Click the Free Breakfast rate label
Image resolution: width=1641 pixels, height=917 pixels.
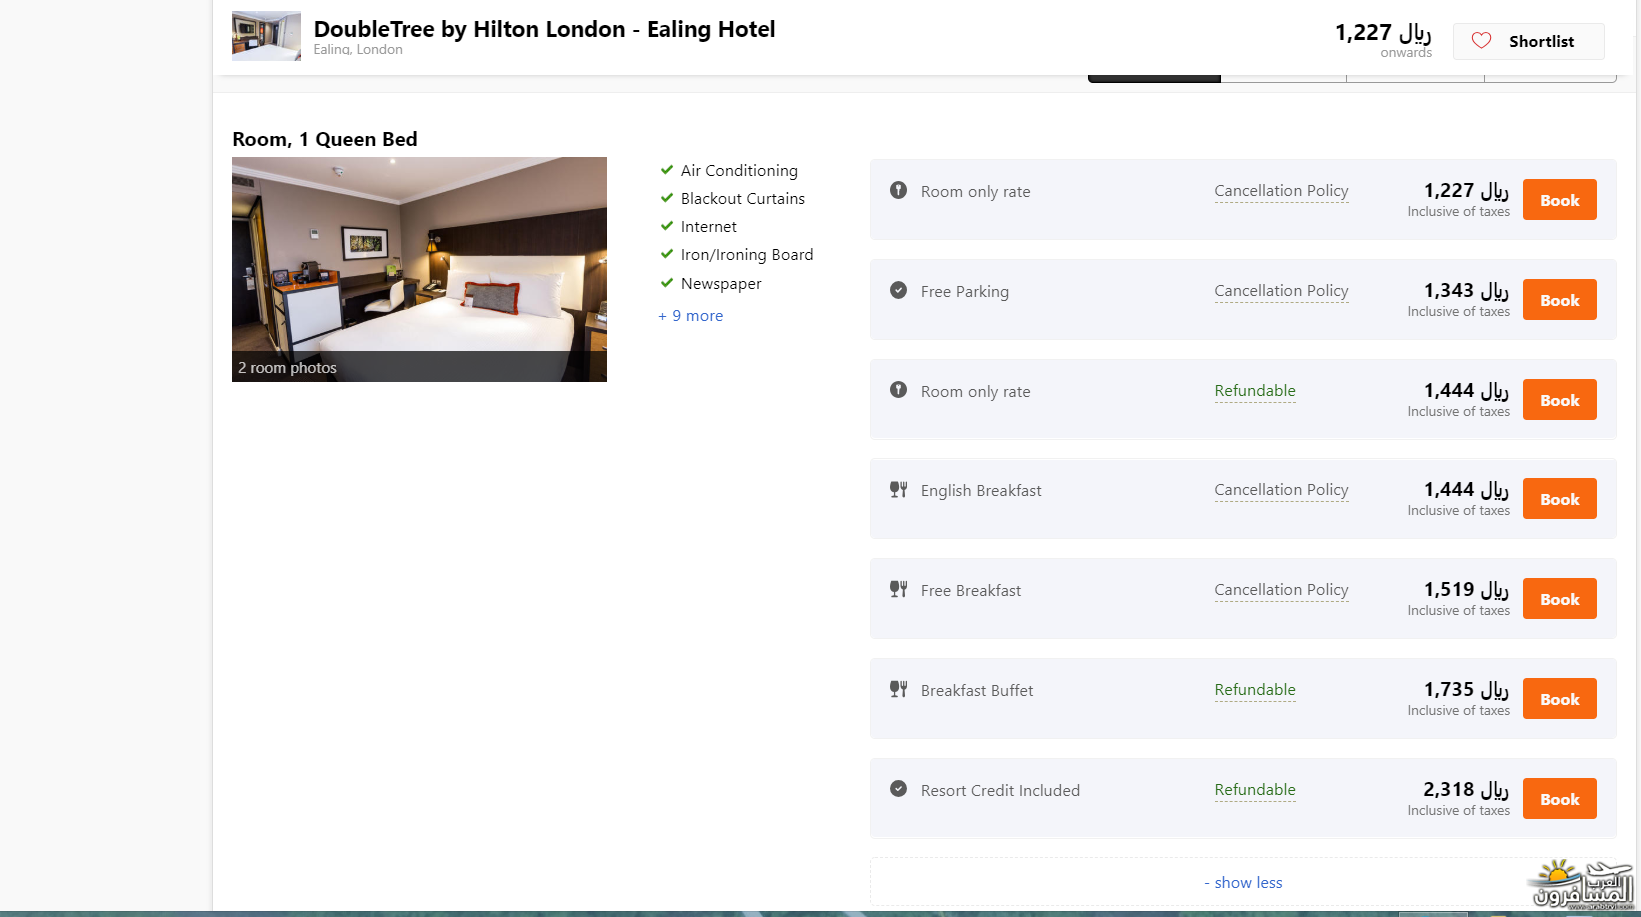pyautogui.click(x=971, y=591)
